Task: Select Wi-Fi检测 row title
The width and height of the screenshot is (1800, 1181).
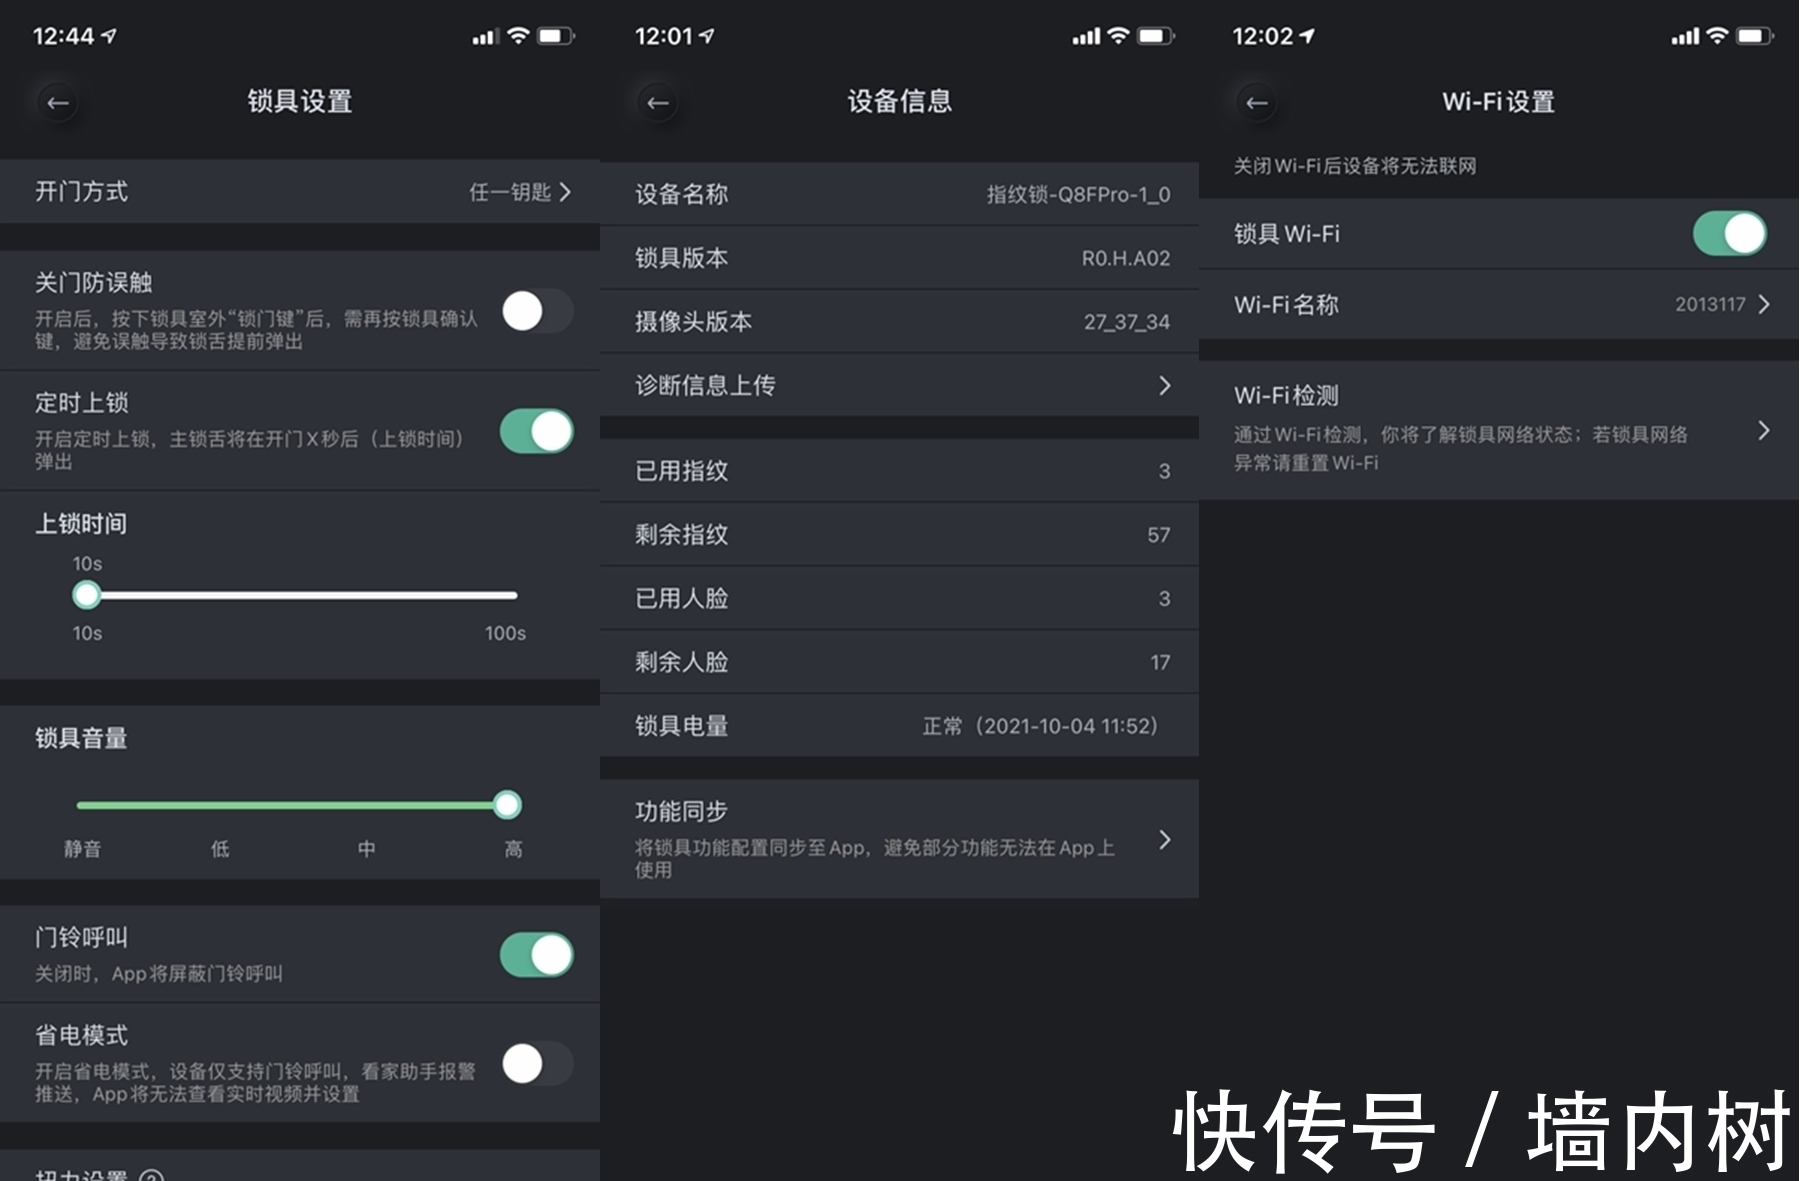Action: tap(1286, 396)
